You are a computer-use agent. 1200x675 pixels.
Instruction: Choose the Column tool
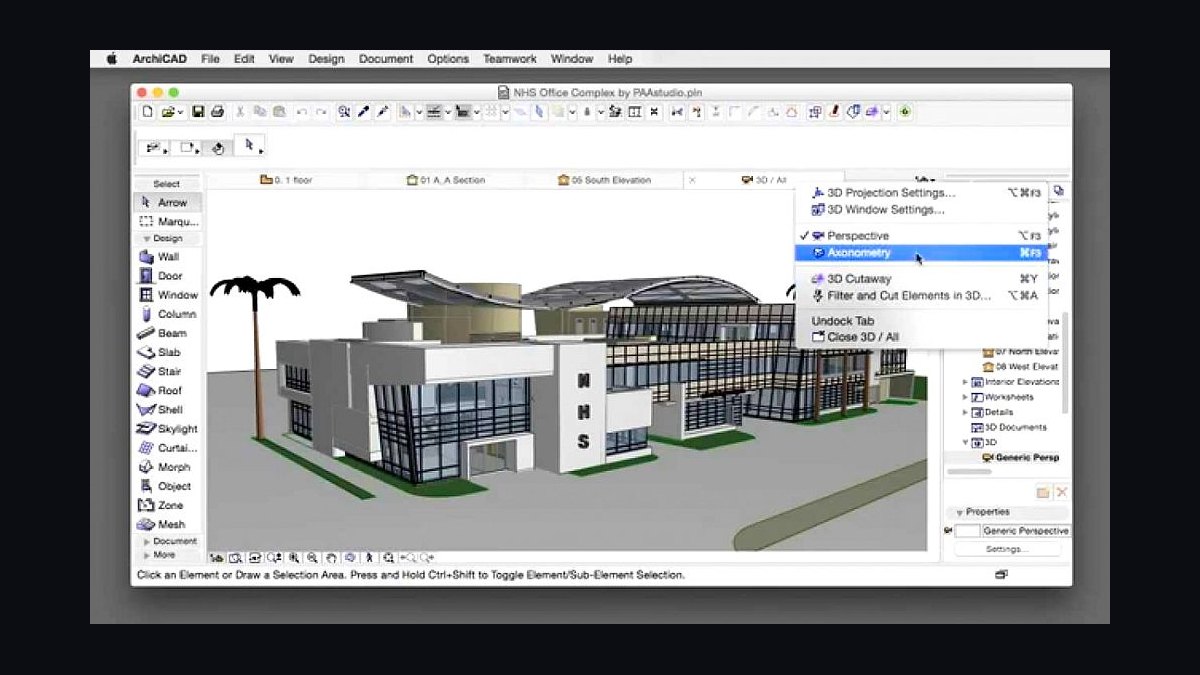(x=167, y=314)
